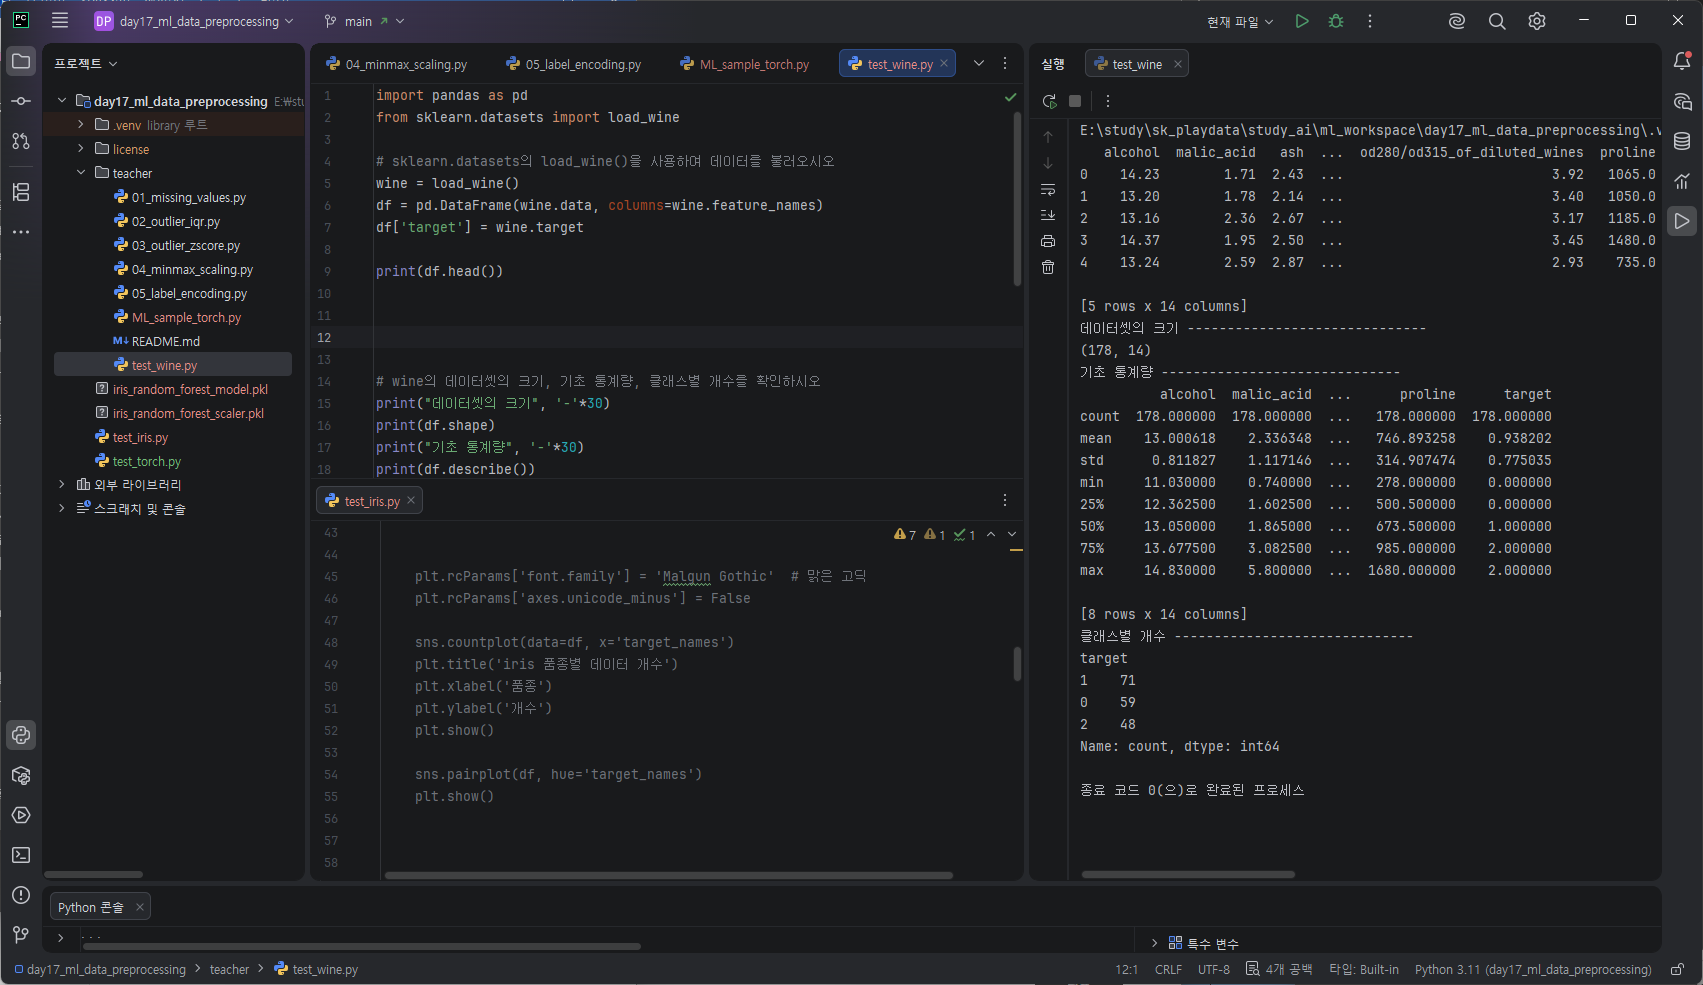Clear all run console output
The height and width of the screenshot is (985, 1703).
click(1048, 267)
